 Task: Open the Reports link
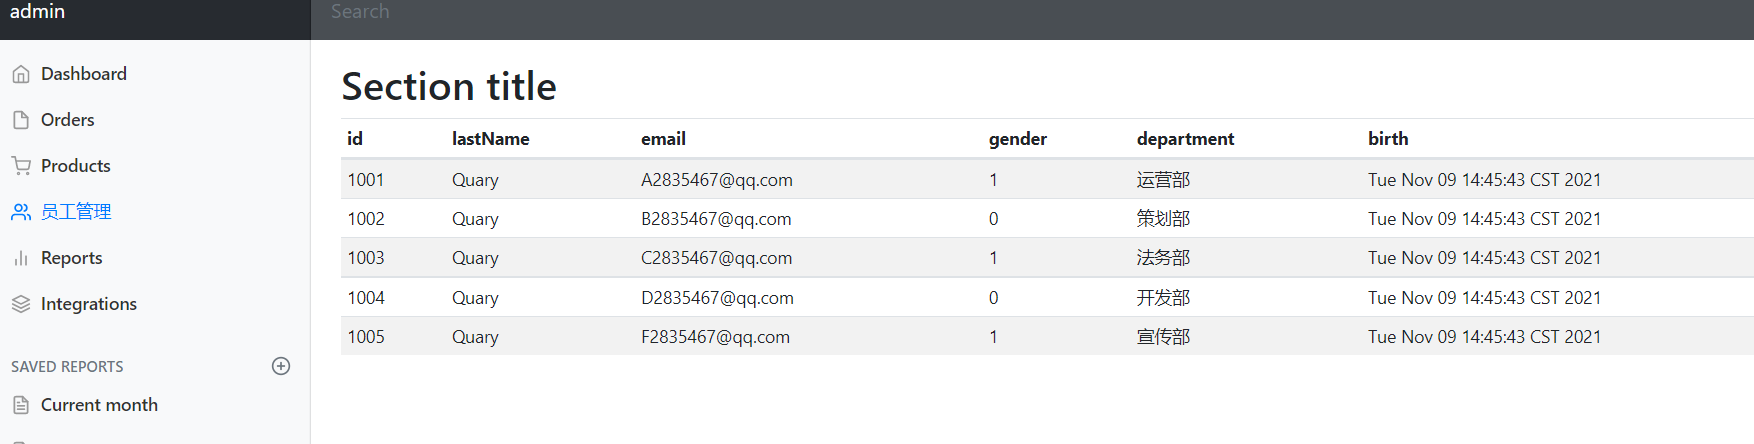(72, 258)
